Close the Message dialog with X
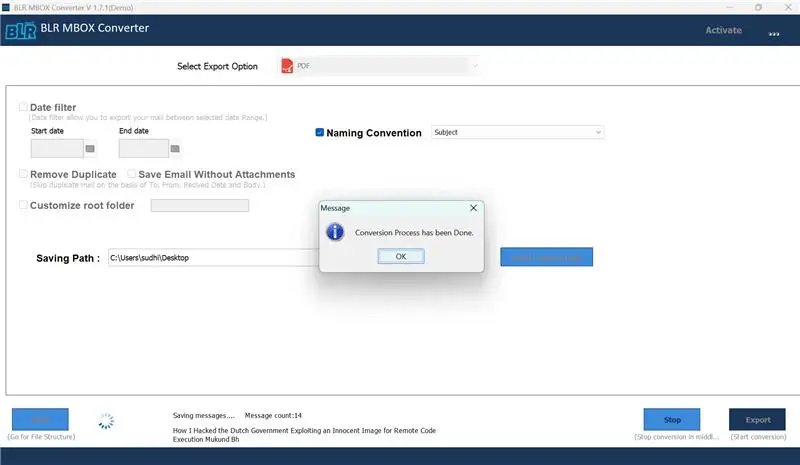The width and height of the screenshot is (800, 465). (x=473, y=208)
